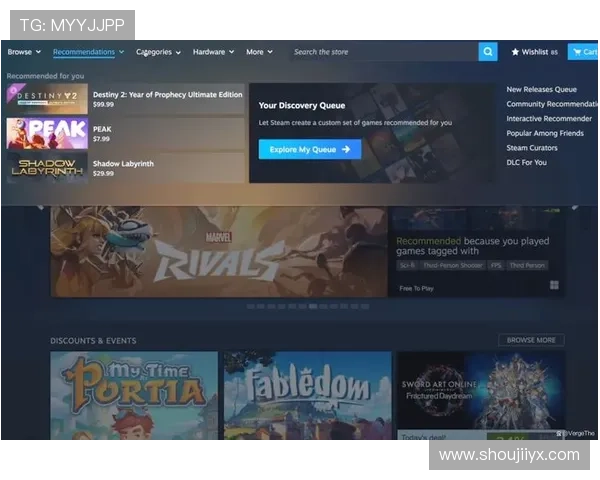
Task: Expand the Browse dropdown menu
Action: tap(23, 52)
